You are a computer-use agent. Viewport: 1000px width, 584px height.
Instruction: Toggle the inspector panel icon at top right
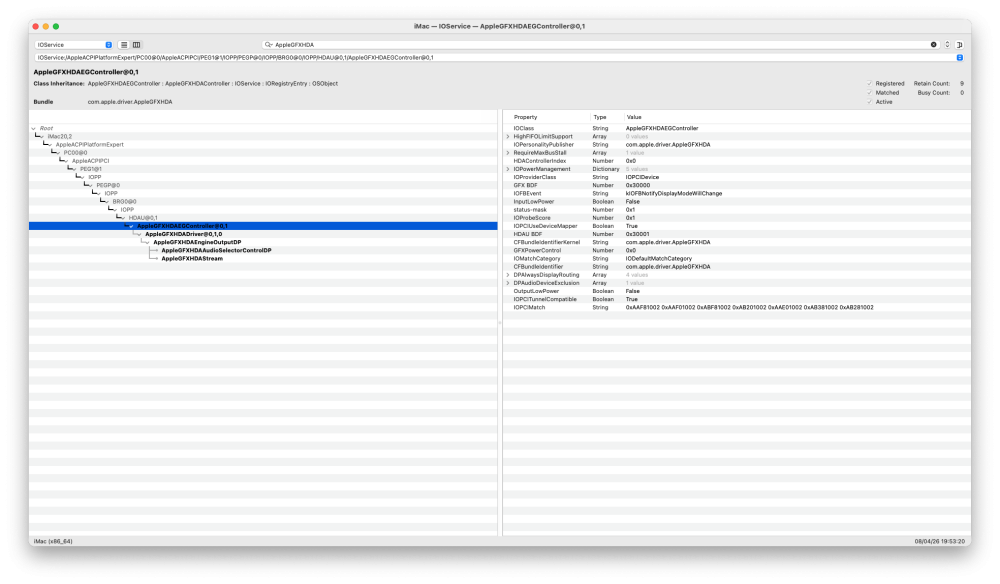959,45
